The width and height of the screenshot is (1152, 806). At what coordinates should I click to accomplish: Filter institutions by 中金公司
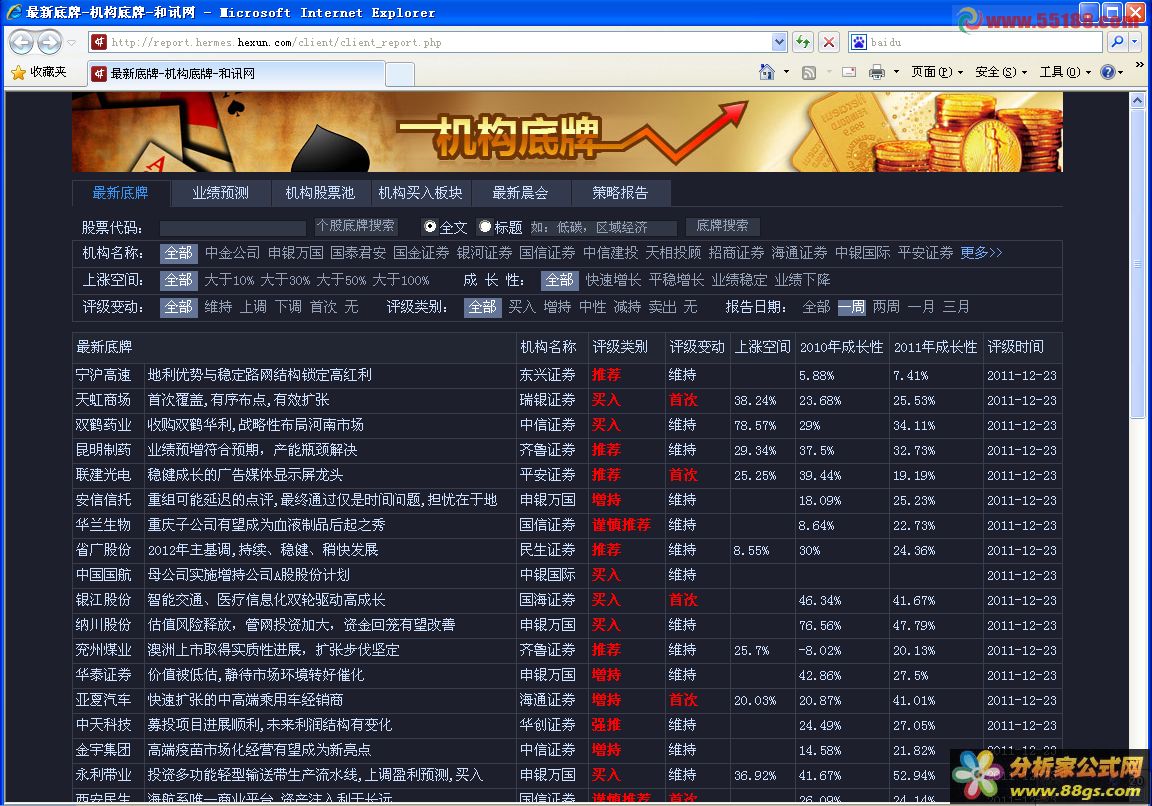click(x=232, y=253)
